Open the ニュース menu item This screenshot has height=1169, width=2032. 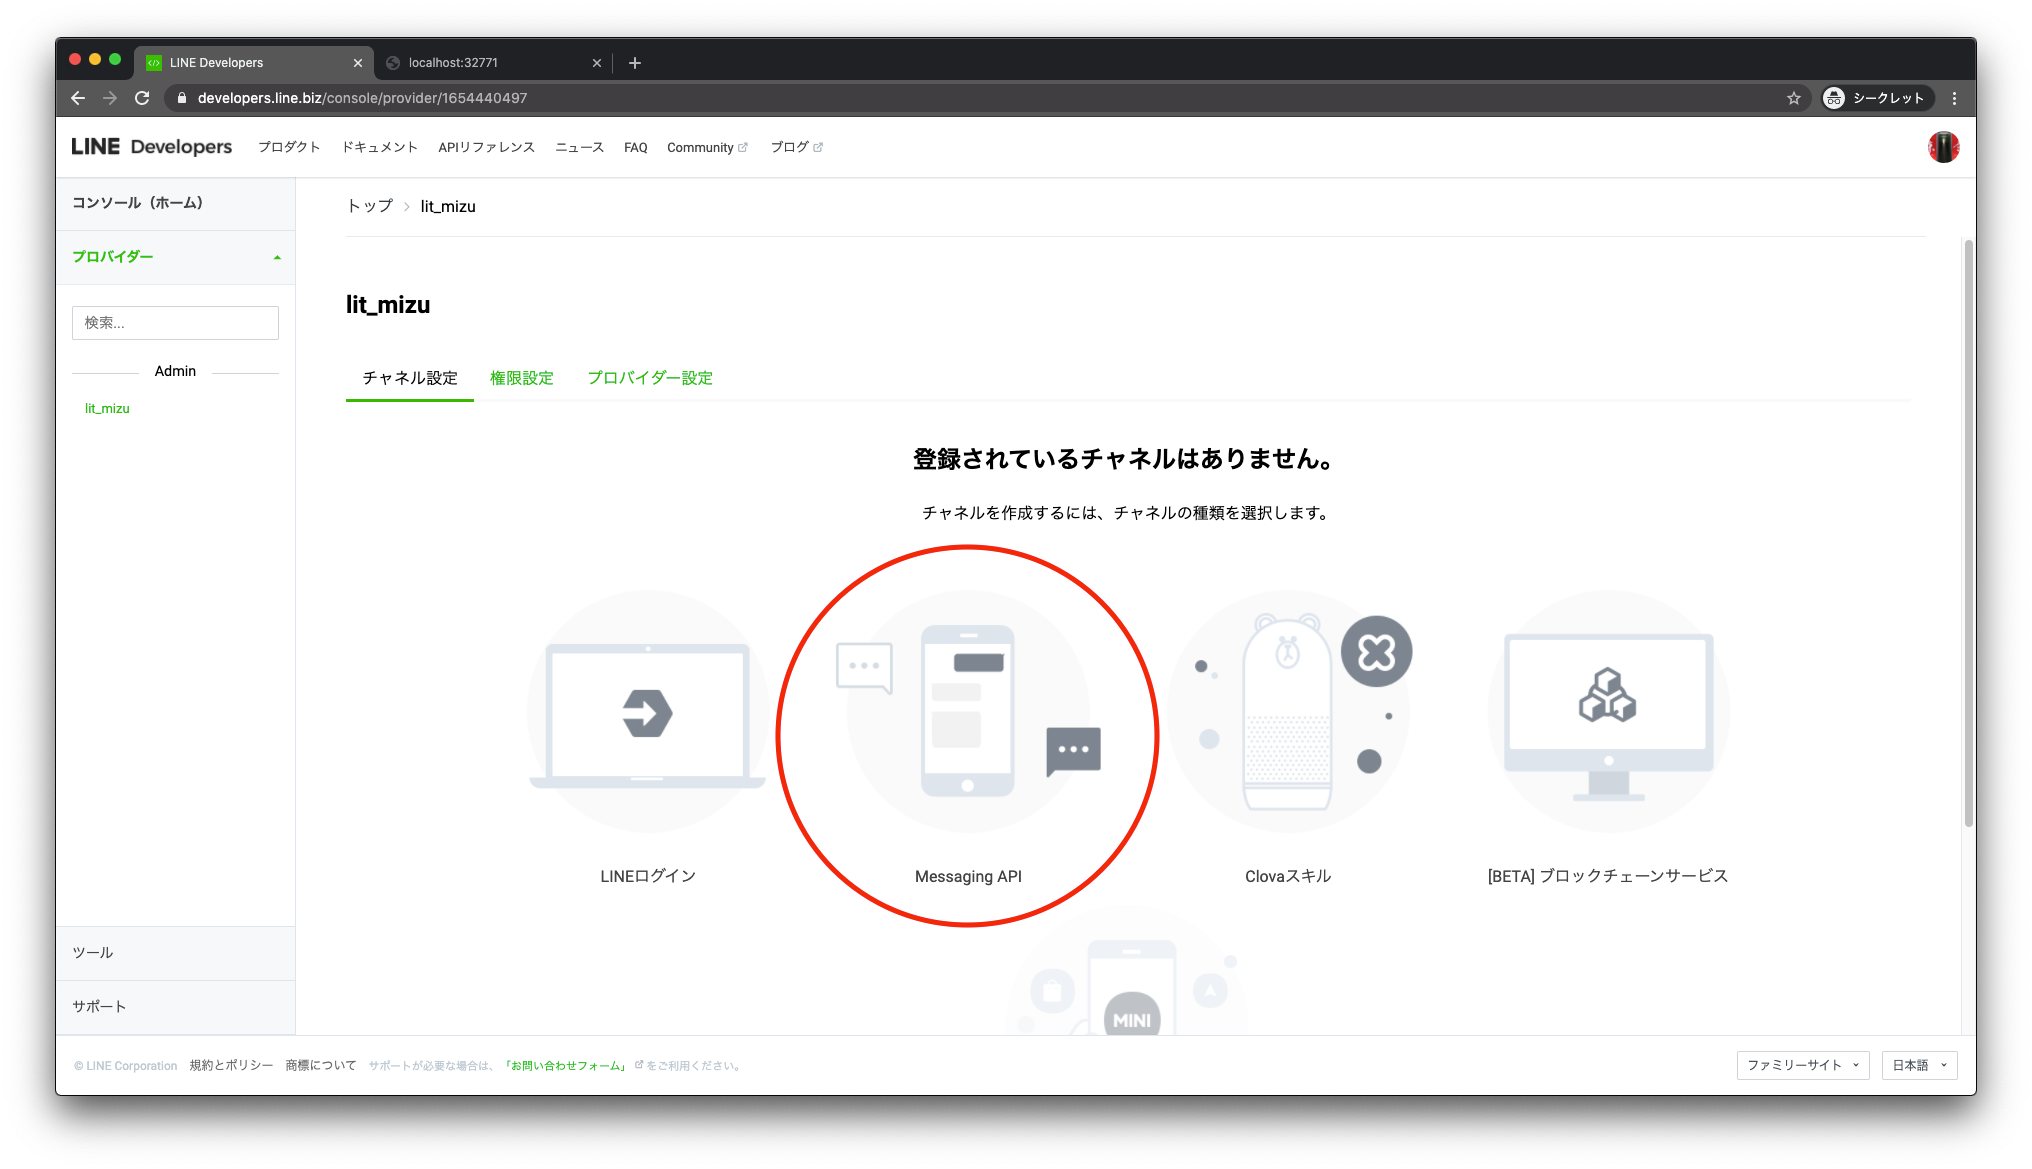pyautogui.click(x=580, y=147)
